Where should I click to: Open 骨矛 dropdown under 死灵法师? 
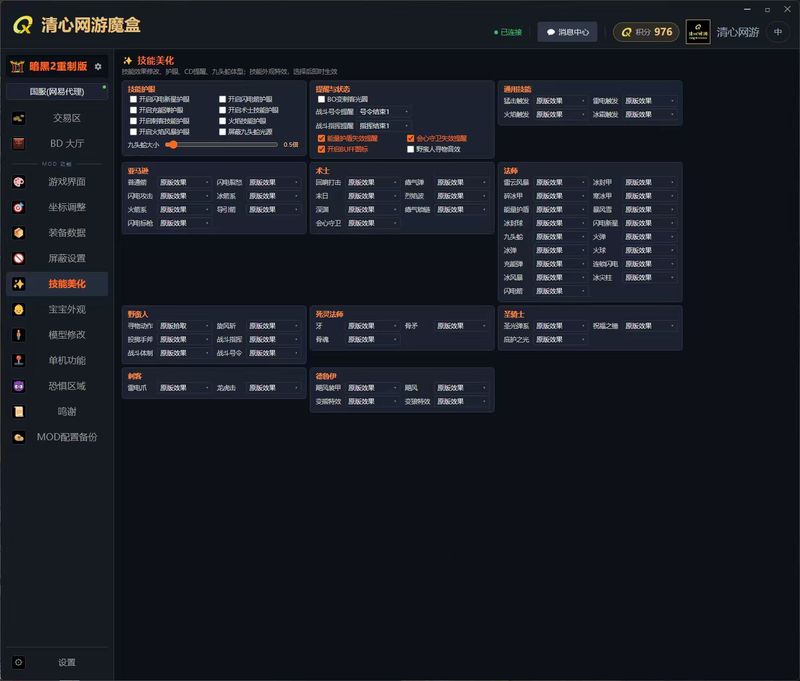click(461, 326)
